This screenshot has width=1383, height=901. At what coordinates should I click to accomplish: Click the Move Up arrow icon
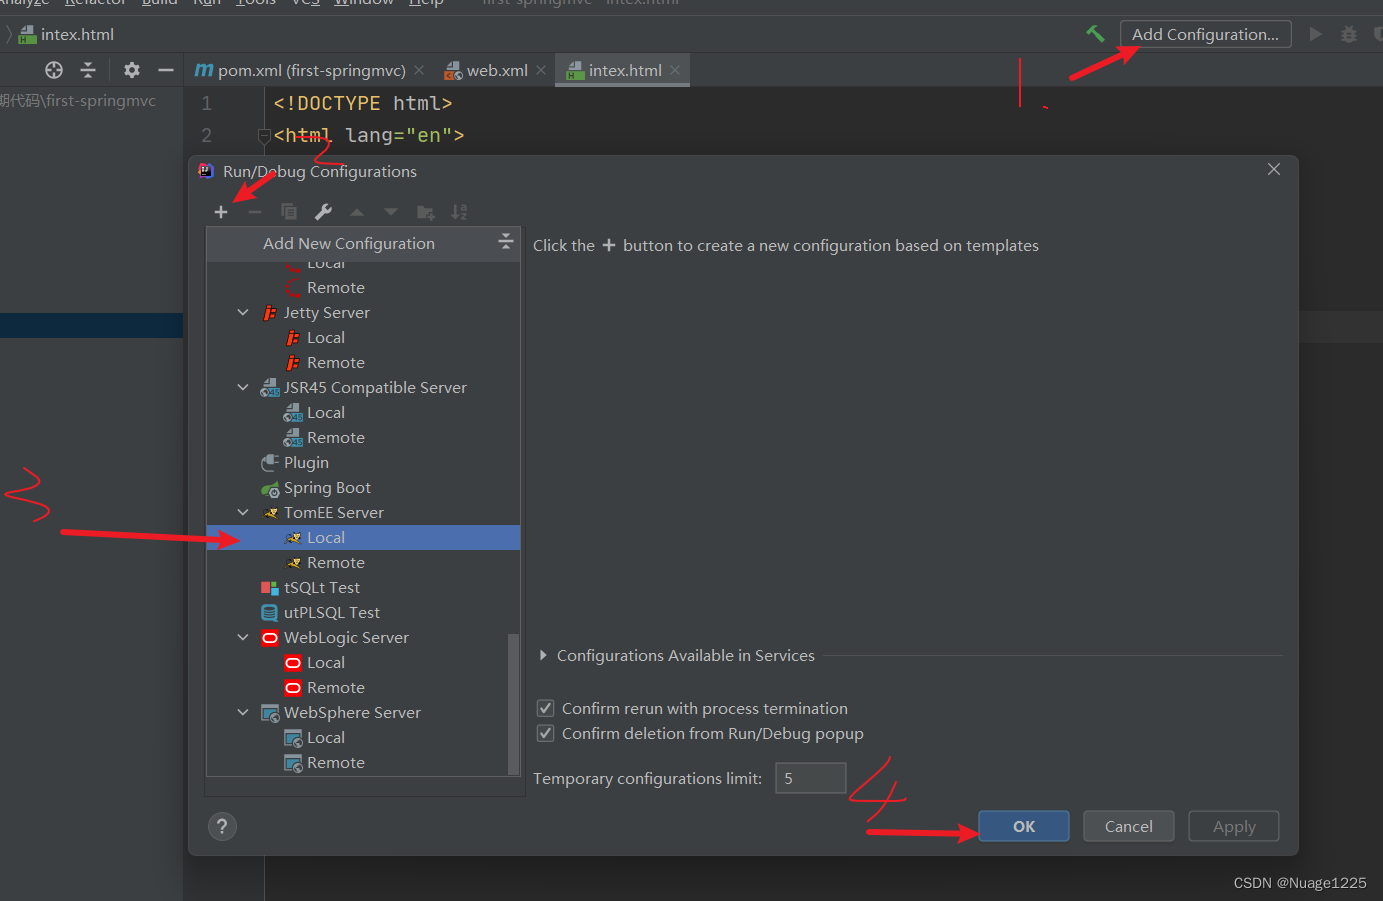pyautogui.click(x=357, y=212)
